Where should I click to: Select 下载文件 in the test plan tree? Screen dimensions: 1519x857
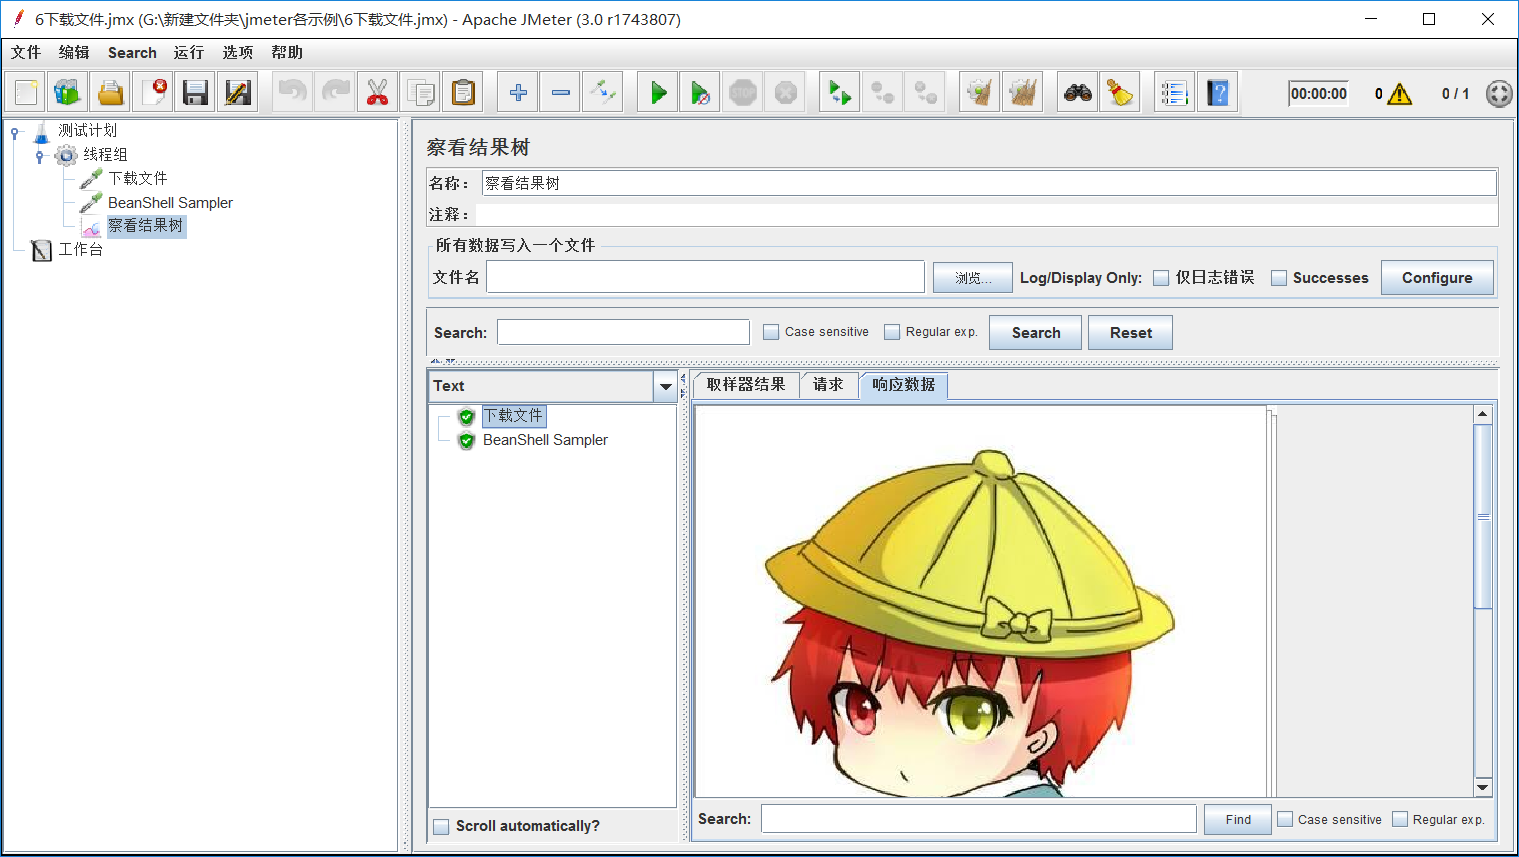(137, 178)
